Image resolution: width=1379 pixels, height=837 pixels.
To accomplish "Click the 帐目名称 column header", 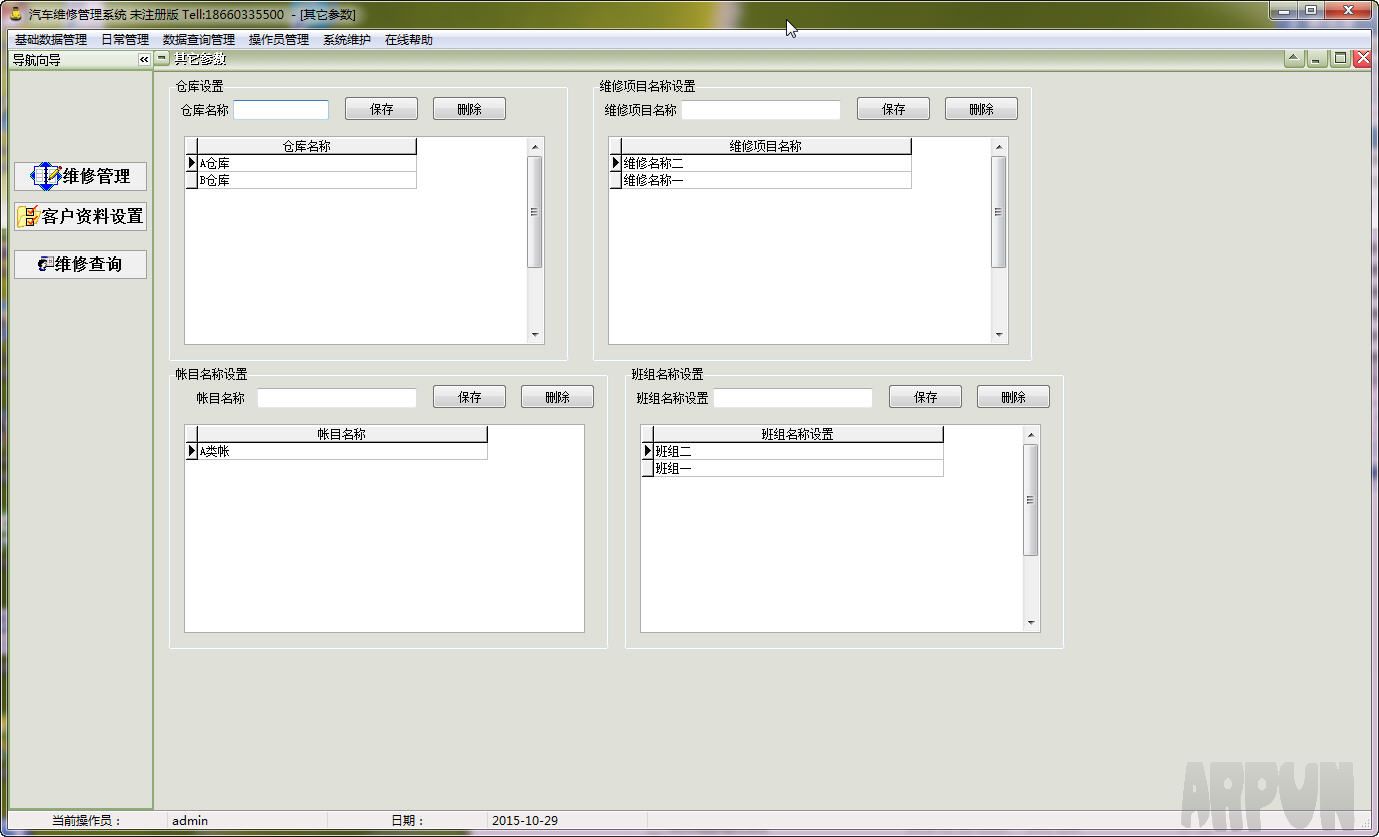I will (342, 434).
